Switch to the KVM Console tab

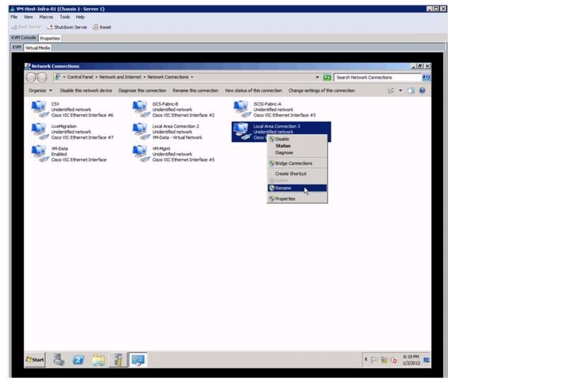(x=24, y=37)
